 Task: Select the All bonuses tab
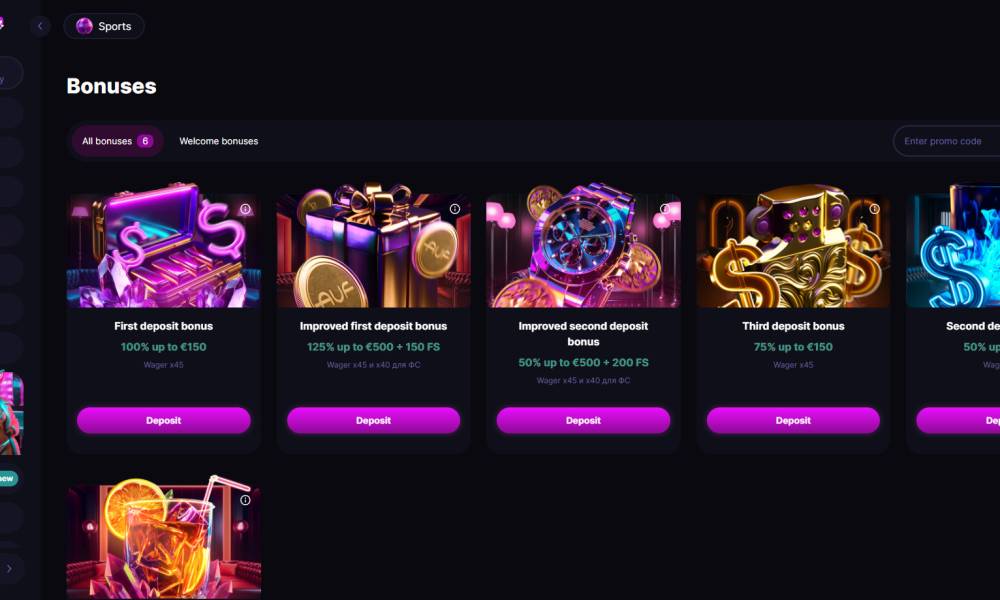tap(117, 141)
